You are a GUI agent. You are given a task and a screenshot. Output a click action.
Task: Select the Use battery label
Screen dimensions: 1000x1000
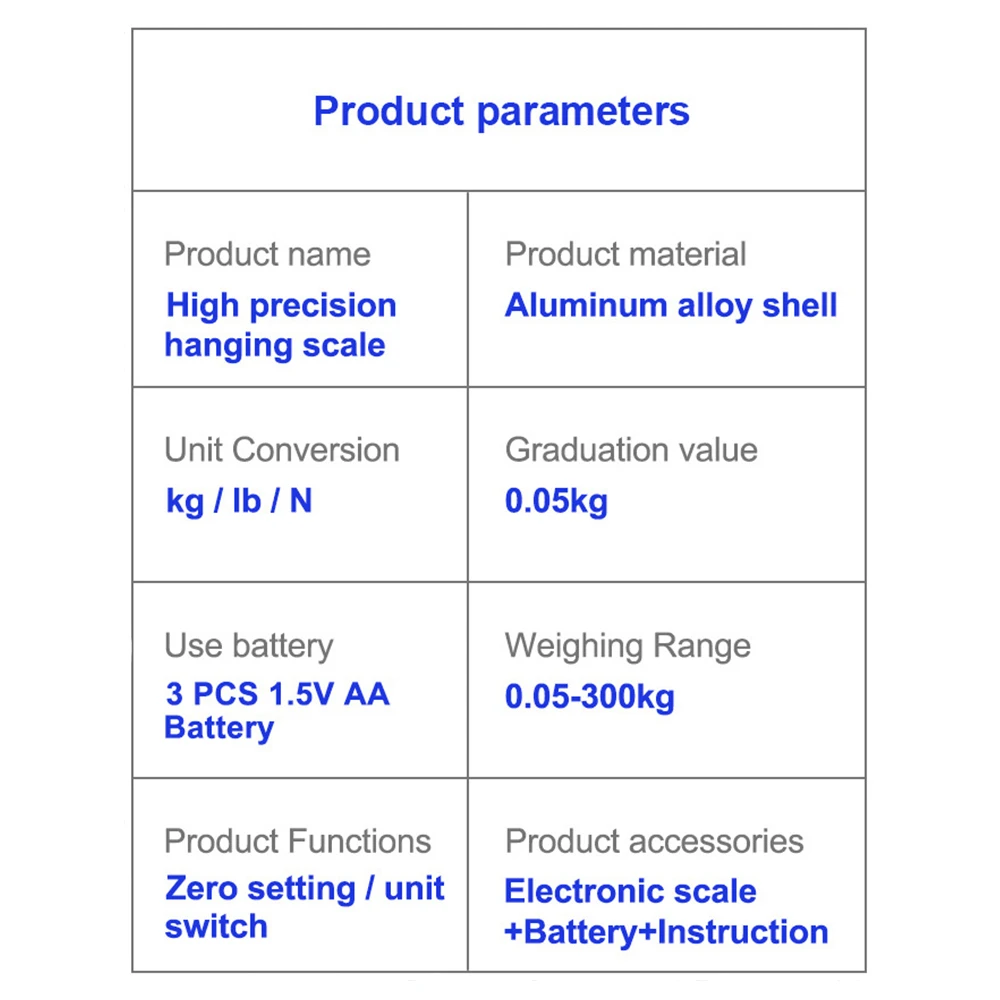coord(248,646)
